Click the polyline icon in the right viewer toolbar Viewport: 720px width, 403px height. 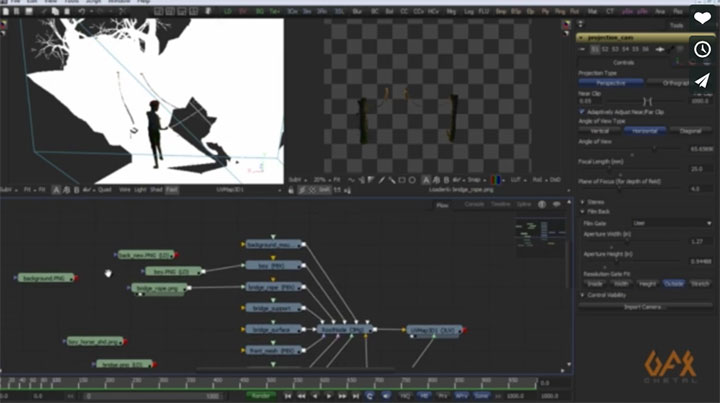[351, 180]
